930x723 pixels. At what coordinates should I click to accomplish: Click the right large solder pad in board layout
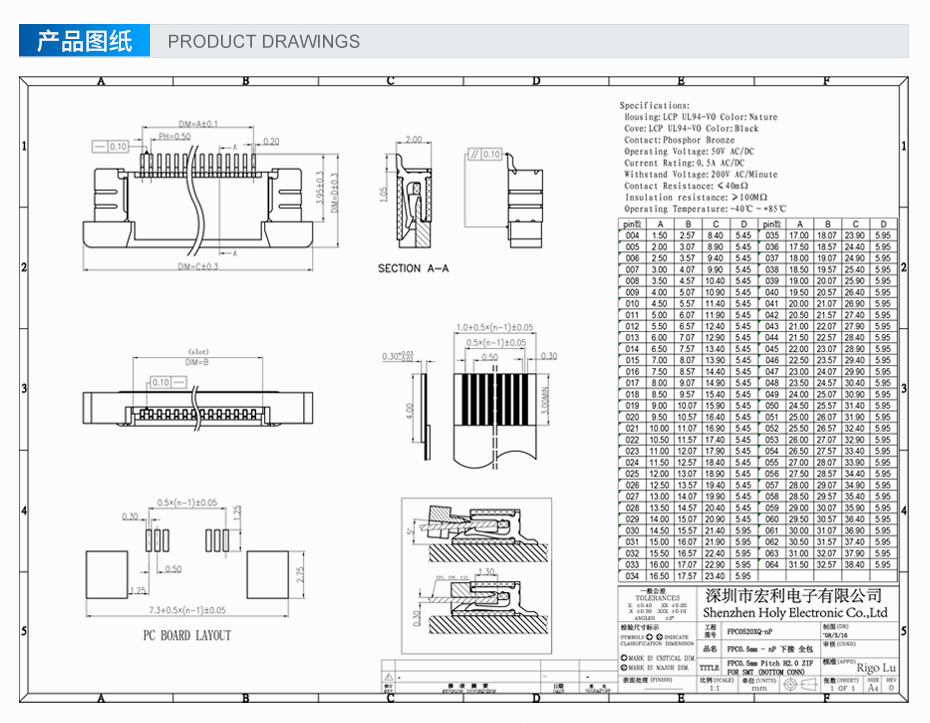pos(267,575)
